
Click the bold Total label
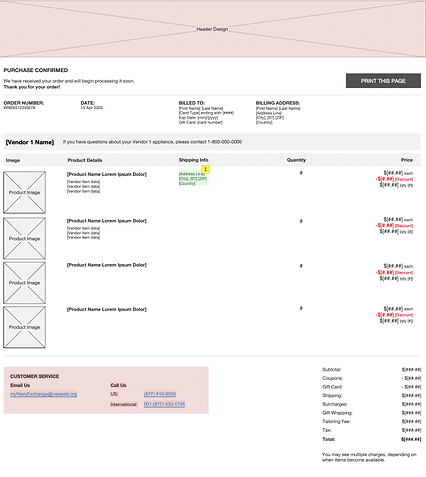tap(328, 439)
